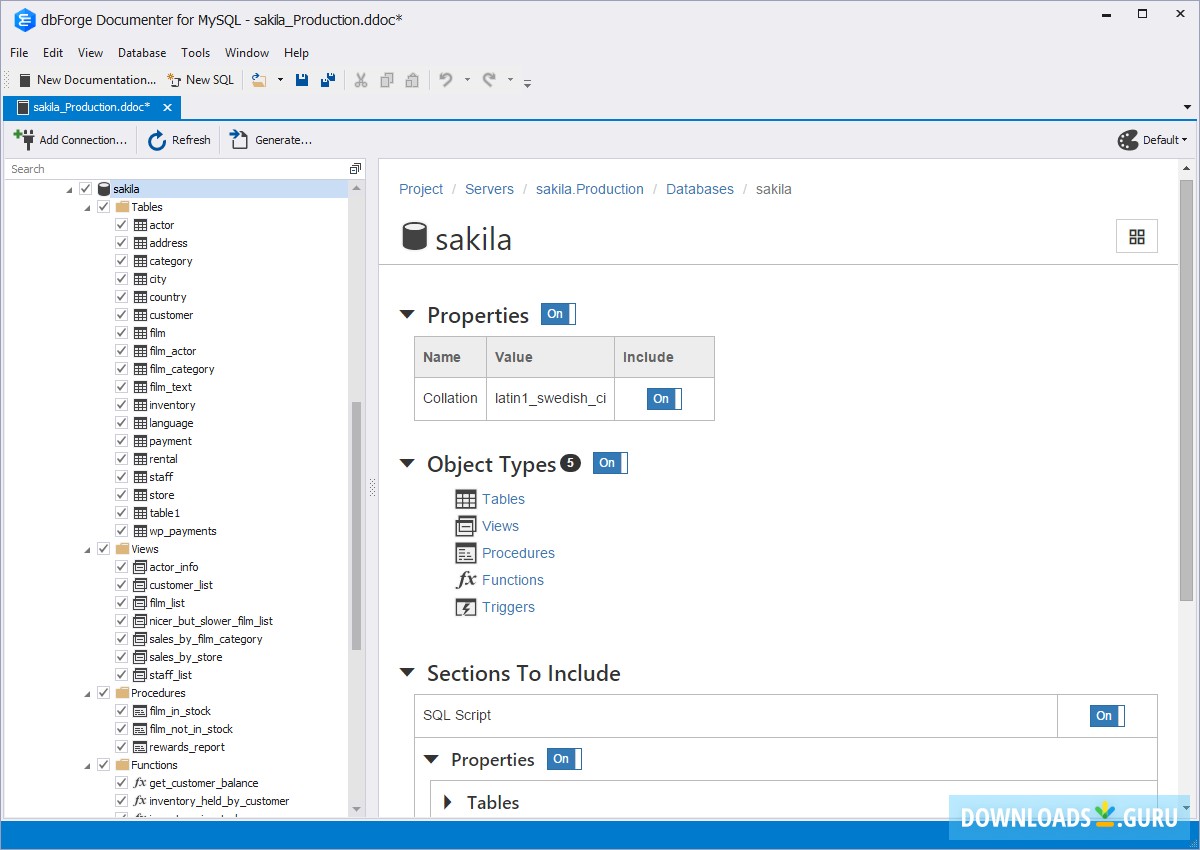Collapse the Views folder node

click(87, 549)
